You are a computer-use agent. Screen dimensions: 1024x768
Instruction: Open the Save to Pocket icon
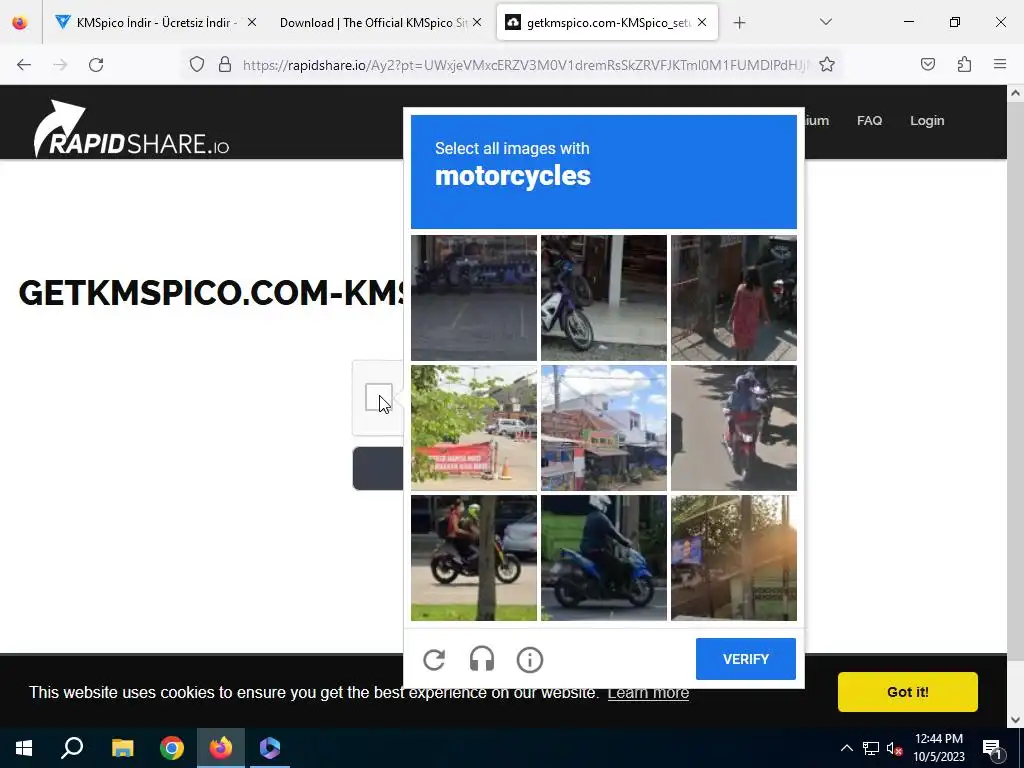928,64
